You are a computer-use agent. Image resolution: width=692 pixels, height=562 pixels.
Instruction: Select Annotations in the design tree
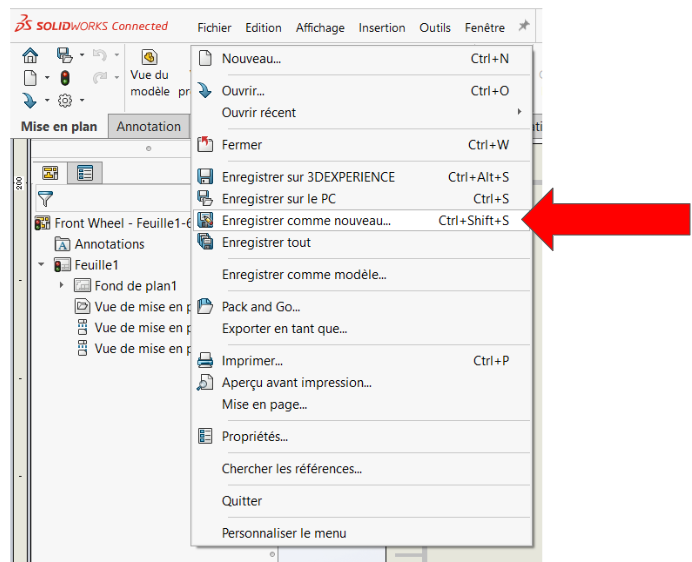[x=109, y=244]
